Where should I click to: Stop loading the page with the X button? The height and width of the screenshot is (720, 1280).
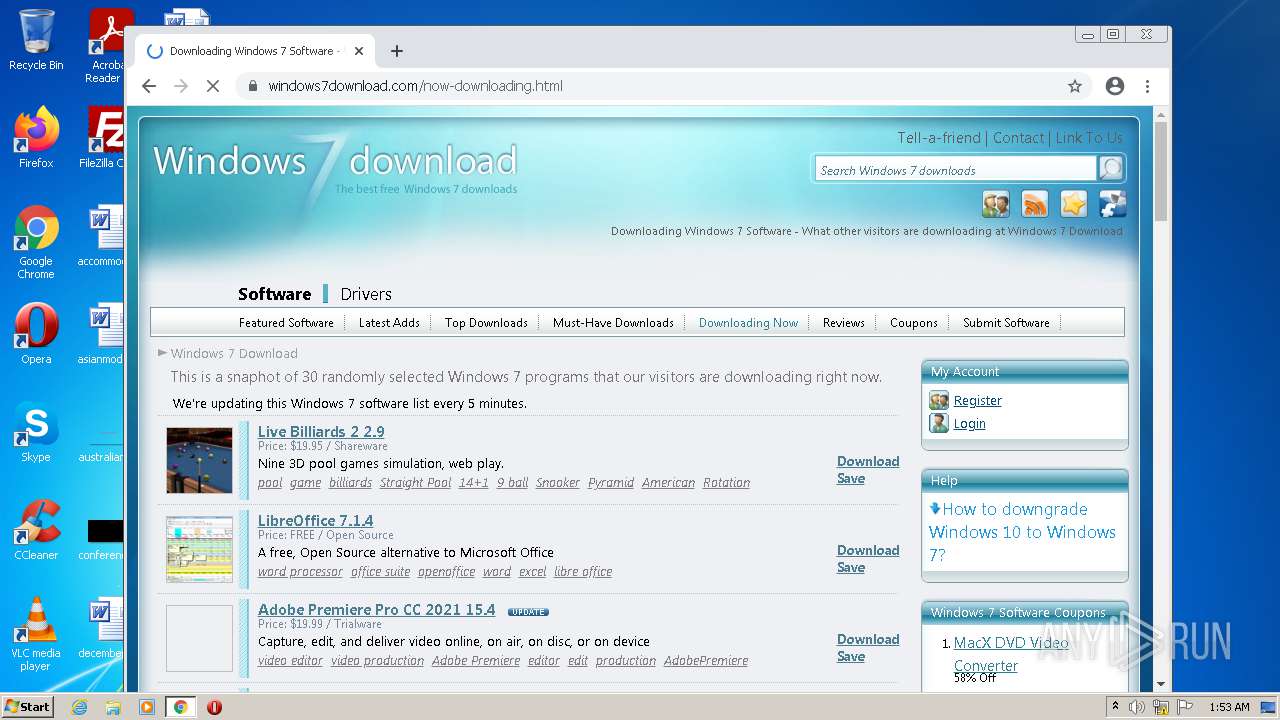(212, 86)
